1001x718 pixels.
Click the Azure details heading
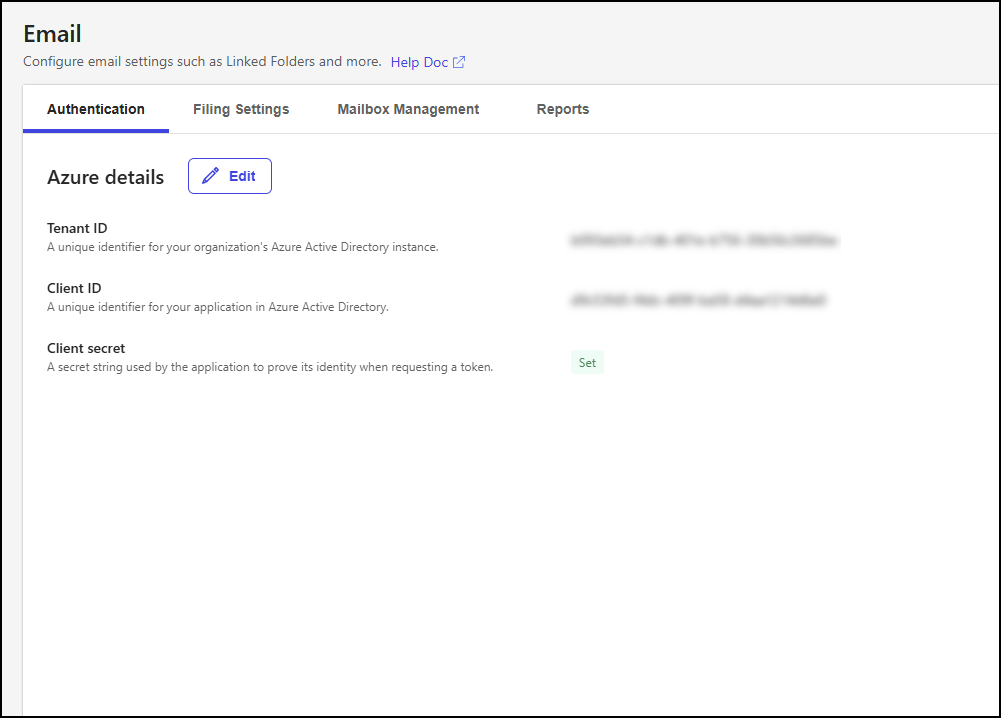[105, 177]
